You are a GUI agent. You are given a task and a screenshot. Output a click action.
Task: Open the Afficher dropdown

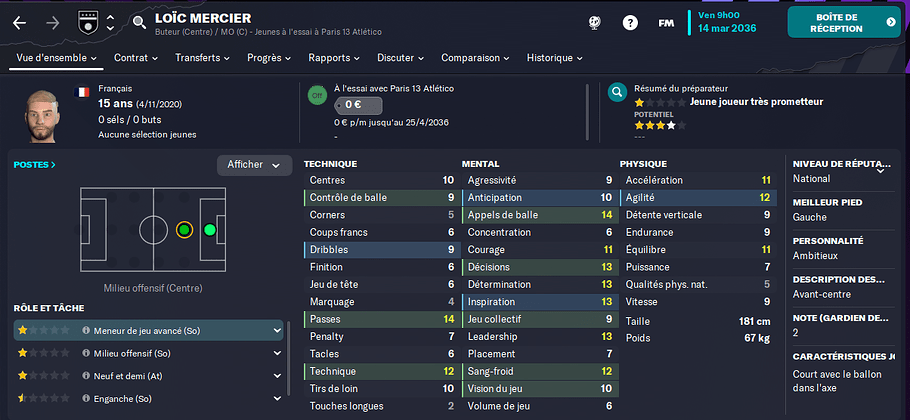click(254, 165)
